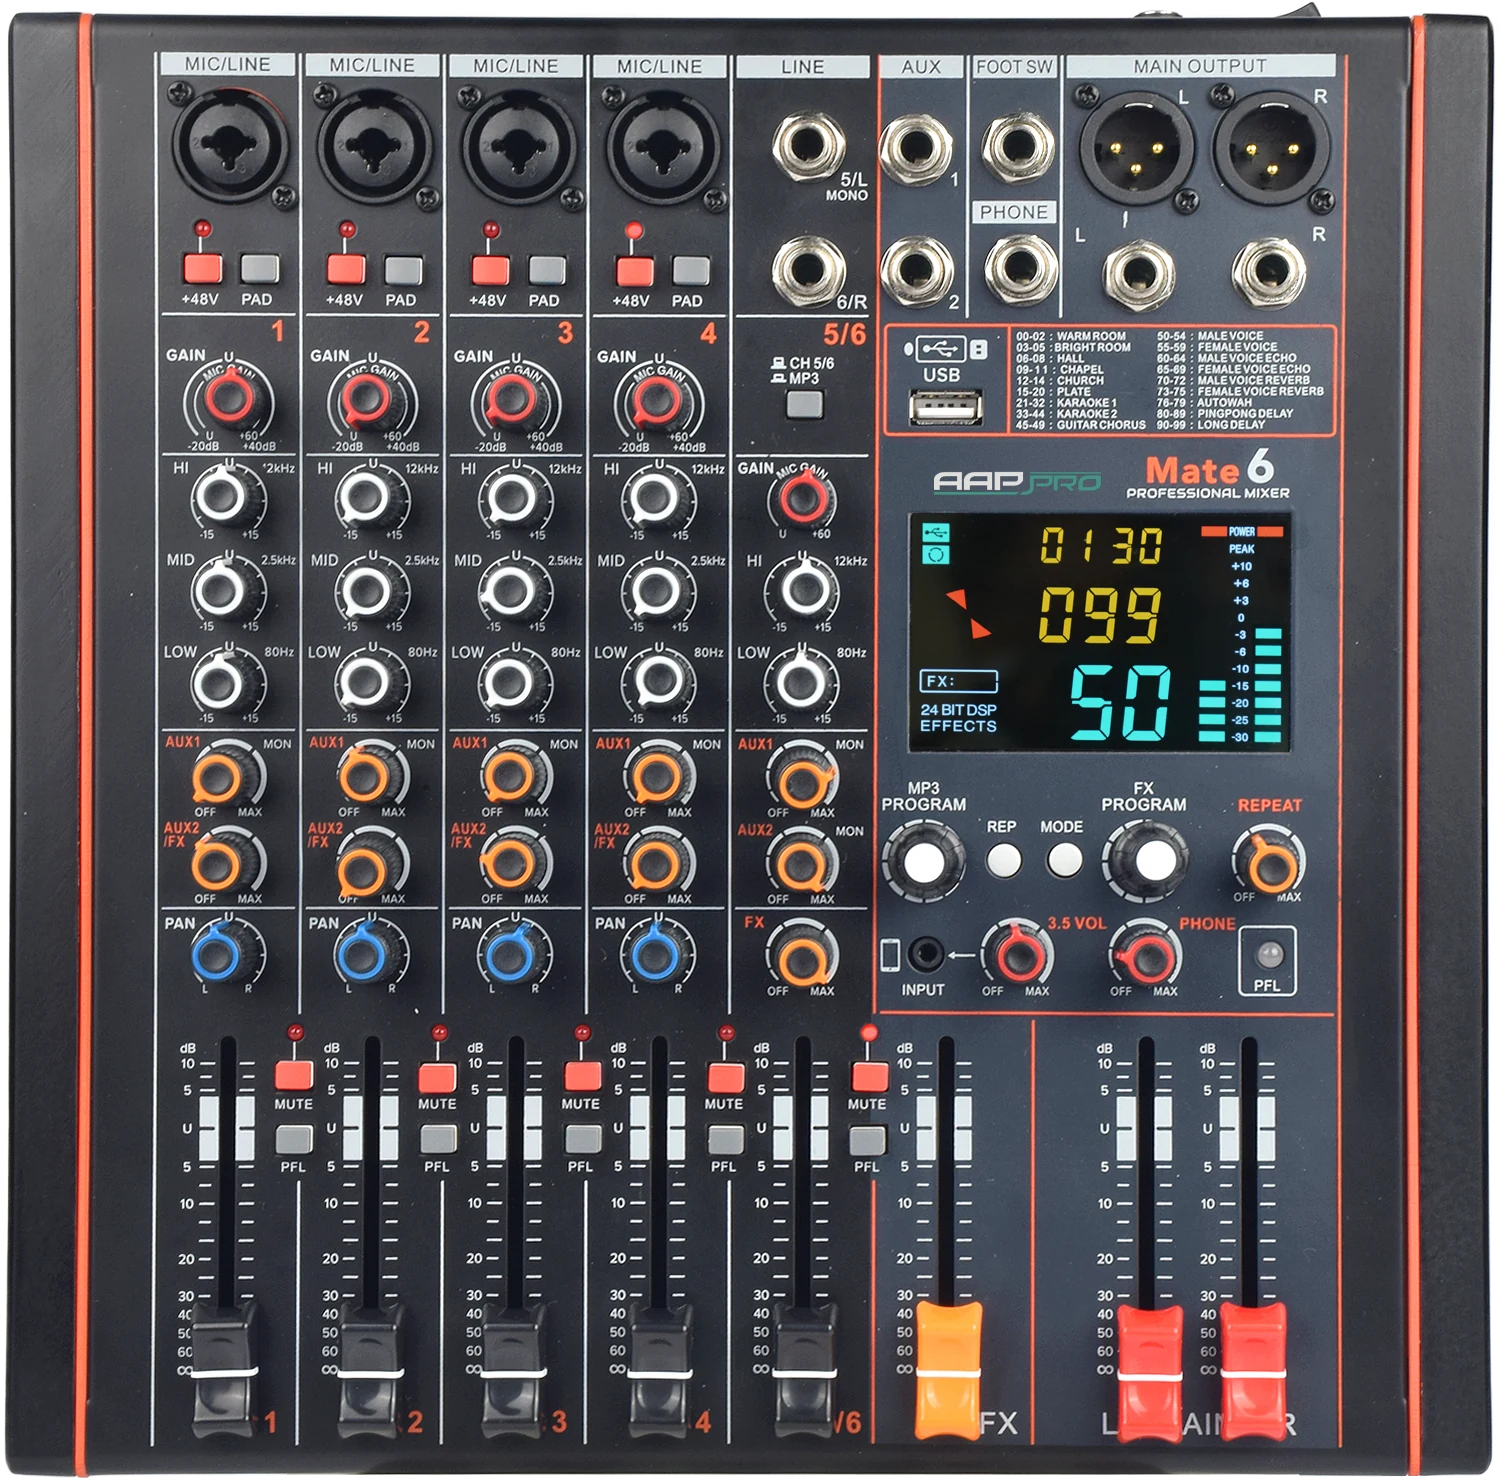Select the PHONE headphone jack

click(x=1018, y=270)
